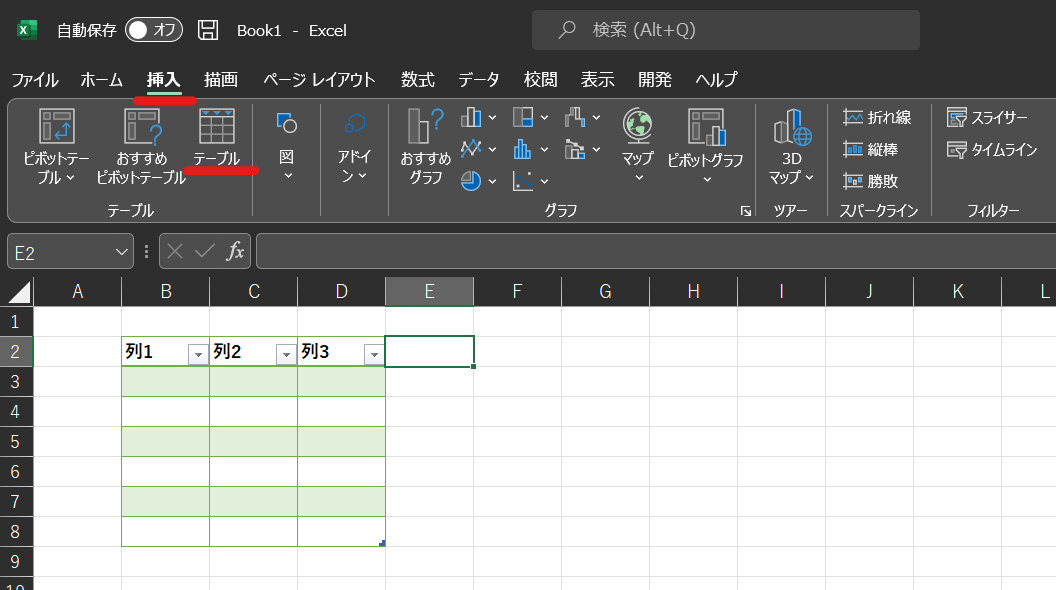
Task: Click the PivotChart (ピボットグラフ) icon
Action: (x=706, y=127)
